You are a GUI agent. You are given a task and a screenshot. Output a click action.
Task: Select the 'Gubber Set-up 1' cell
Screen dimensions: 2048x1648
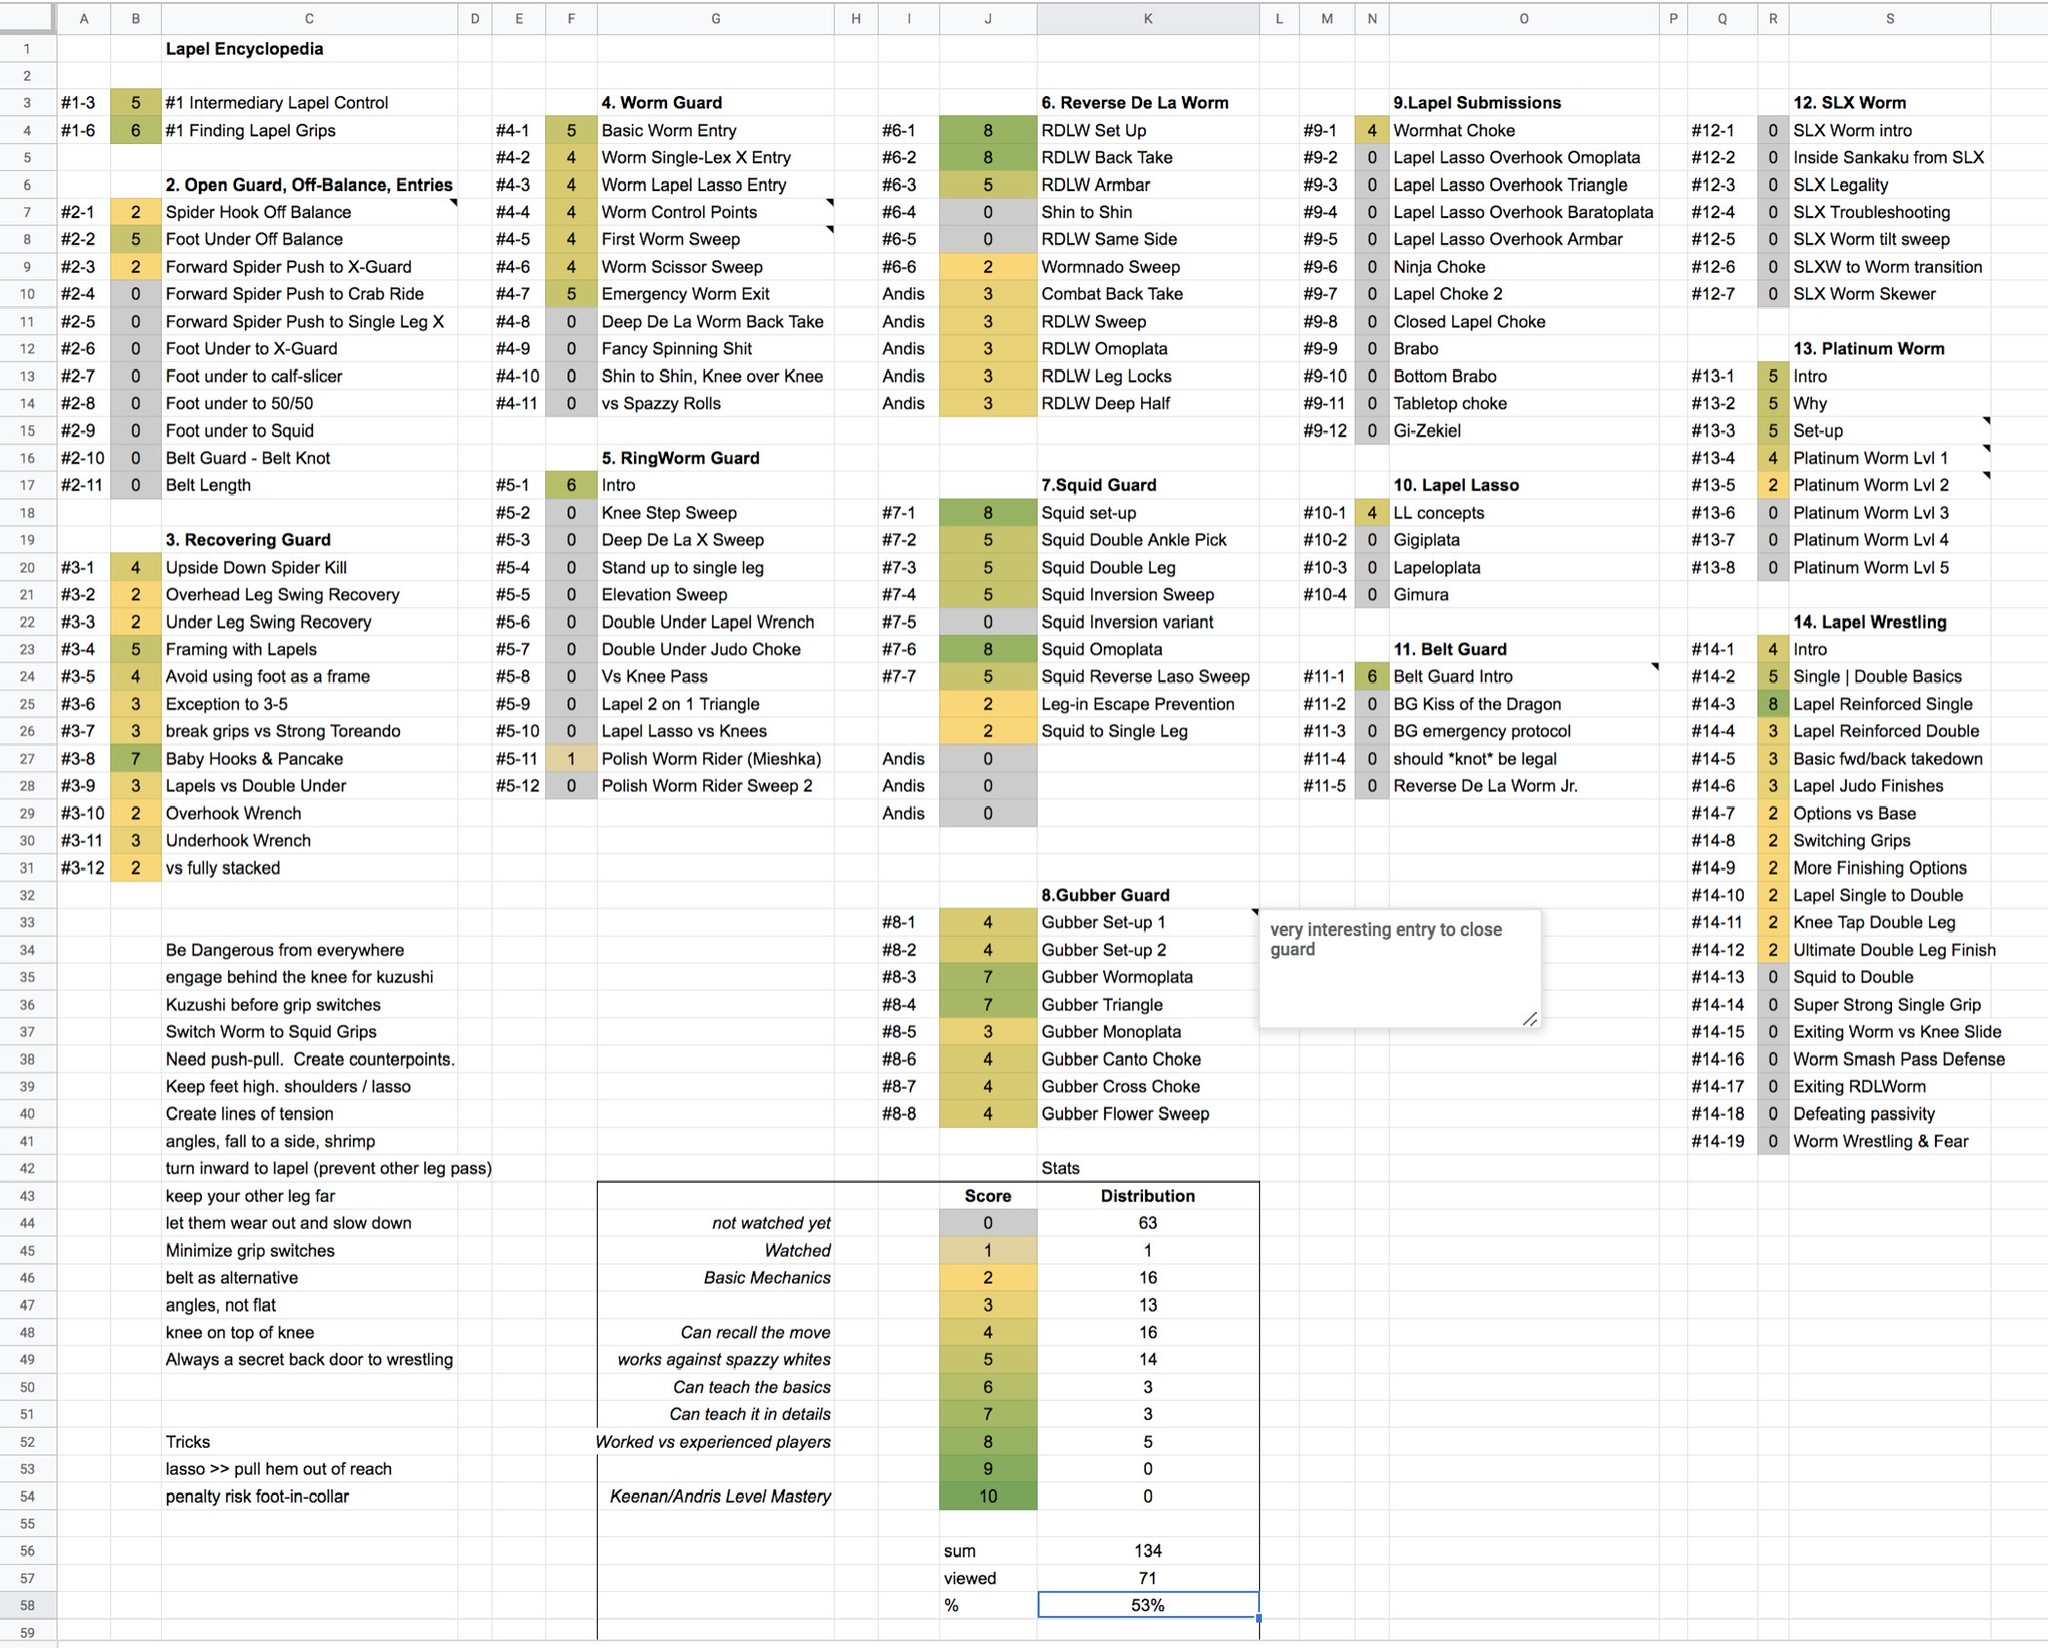click(1103, 922)
